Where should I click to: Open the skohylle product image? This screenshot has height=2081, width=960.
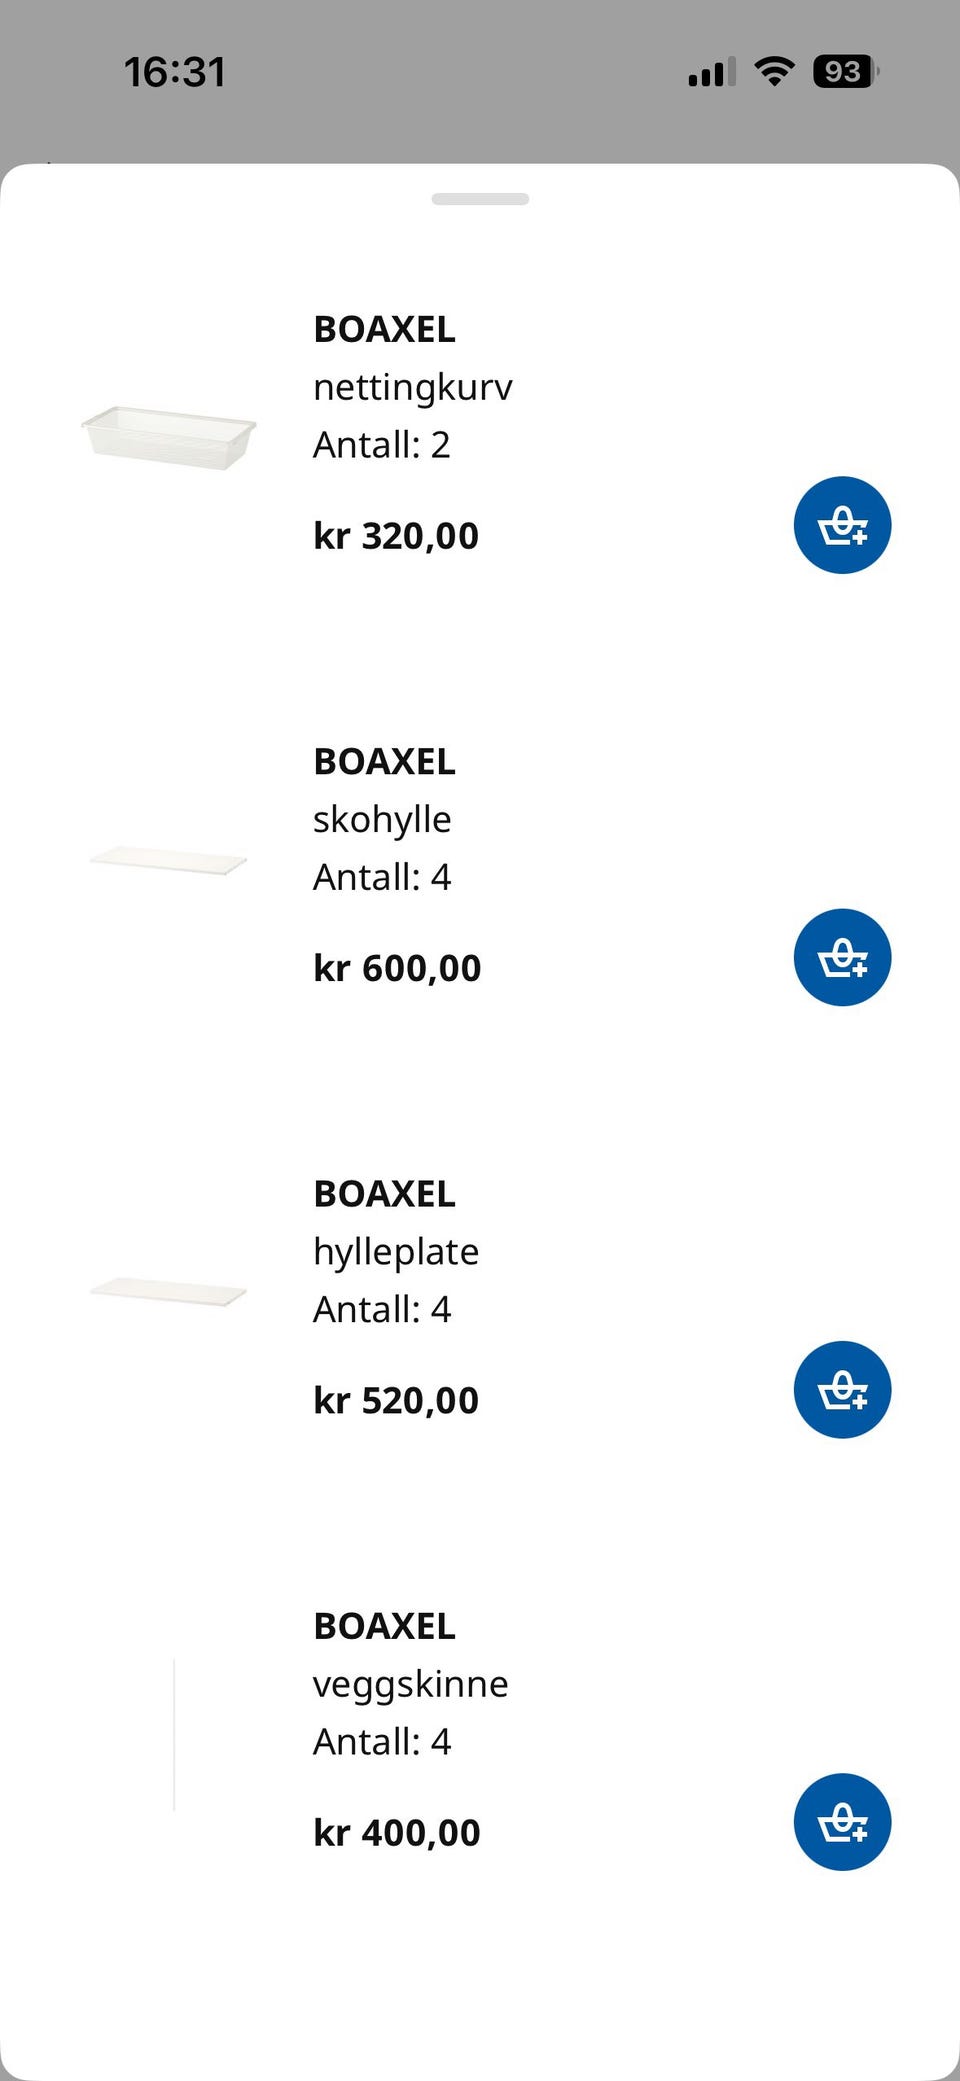point(168,860)
